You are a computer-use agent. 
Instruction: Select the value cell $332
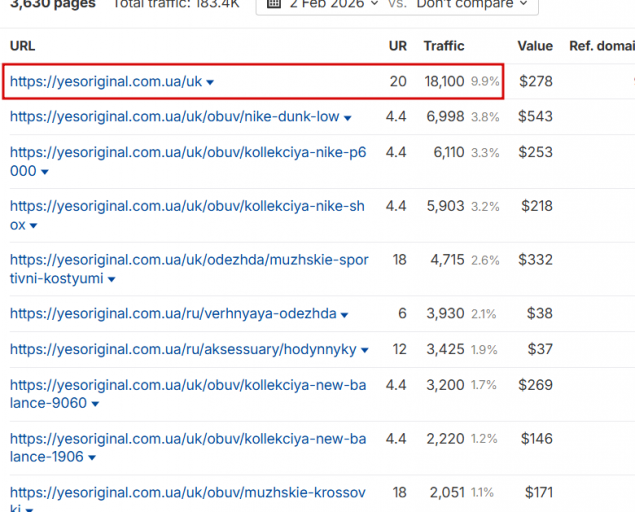click(535, 260)
